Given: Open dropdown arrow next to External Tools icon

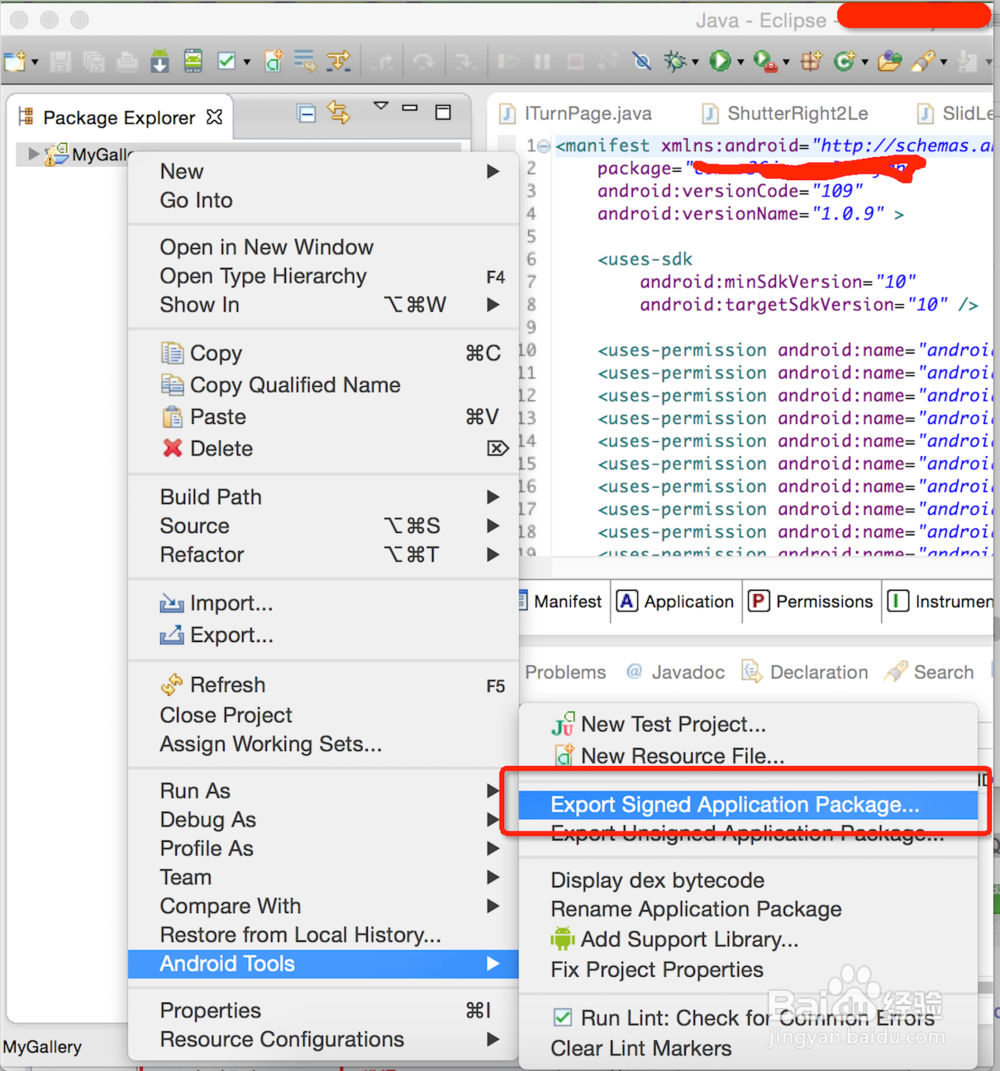Looking at the screenshot, I should (x=786, y=62).
